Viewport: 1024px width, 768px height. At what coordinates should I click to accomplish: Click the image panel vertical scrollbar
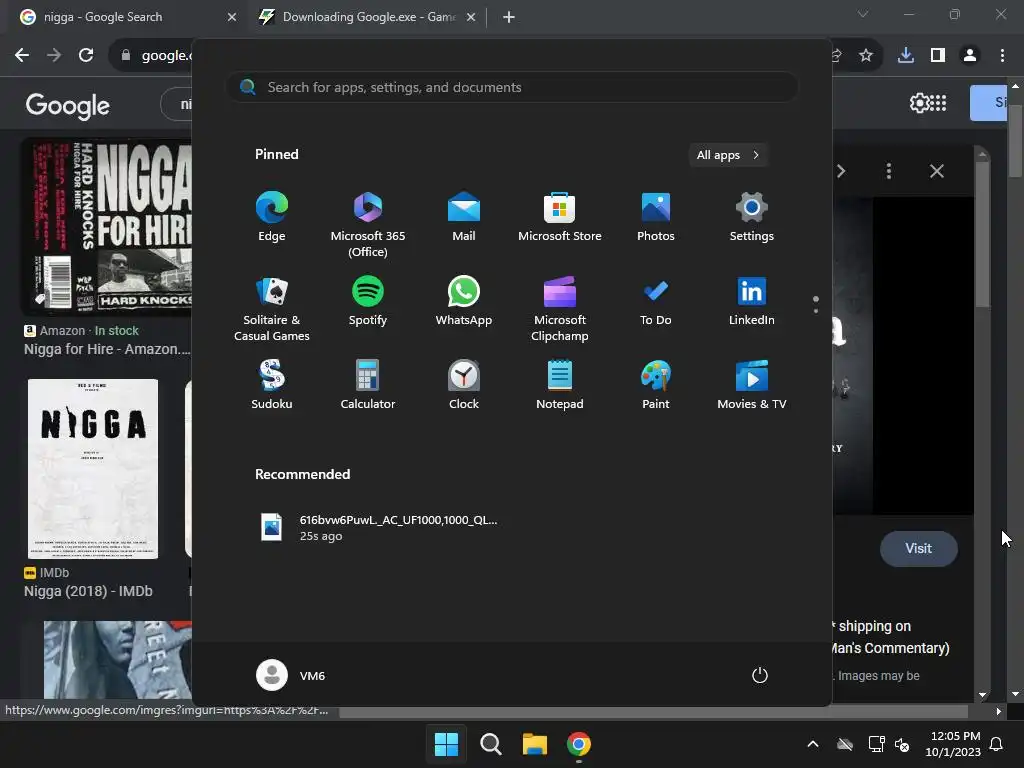(x=982, y=234)
